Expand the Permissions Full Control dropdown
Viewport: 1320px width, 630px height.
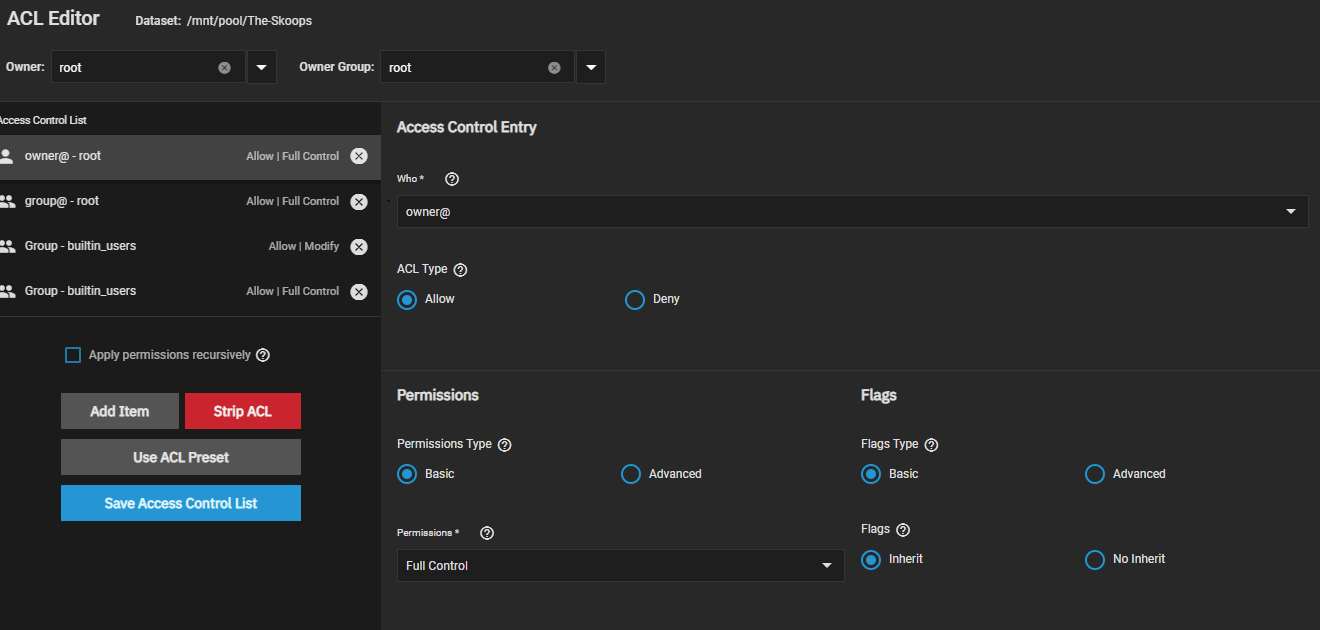coord(620,566)
